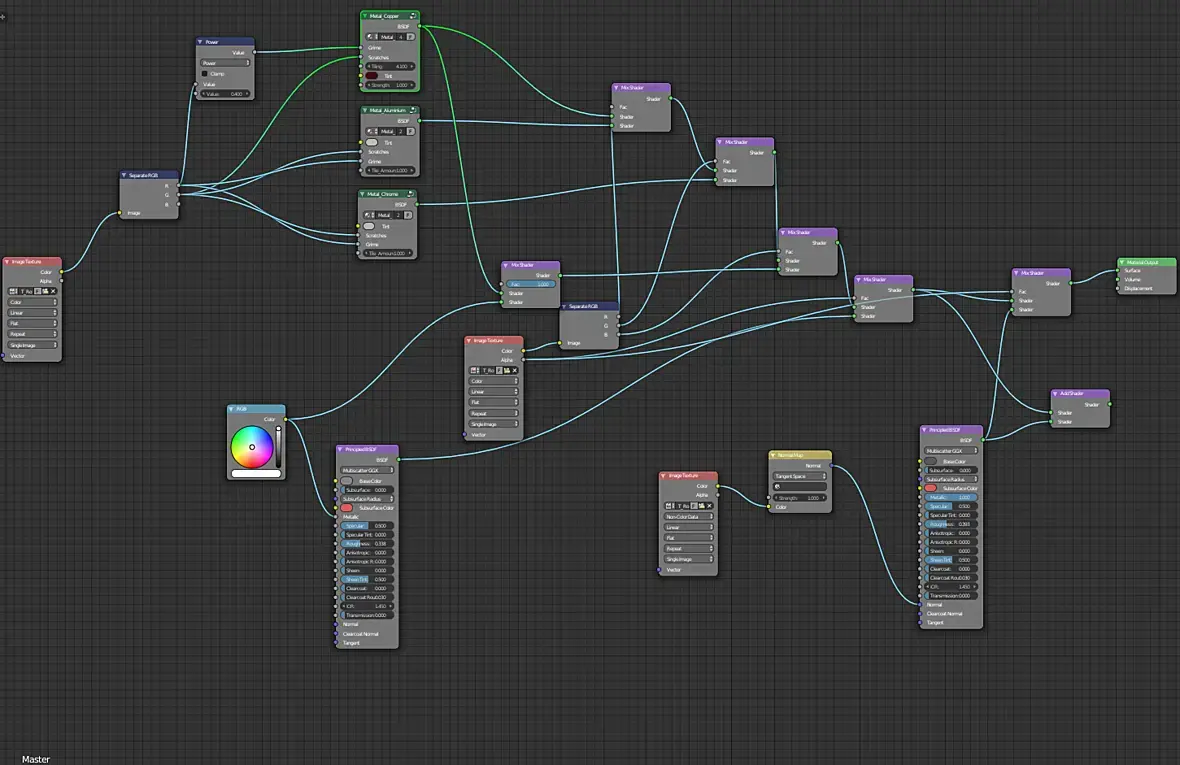The width and height of the screenshot is (1180, 765).
Task: Collapse the Metal_Chrome node
Action: pyautogui.click(x=363, y=194)
